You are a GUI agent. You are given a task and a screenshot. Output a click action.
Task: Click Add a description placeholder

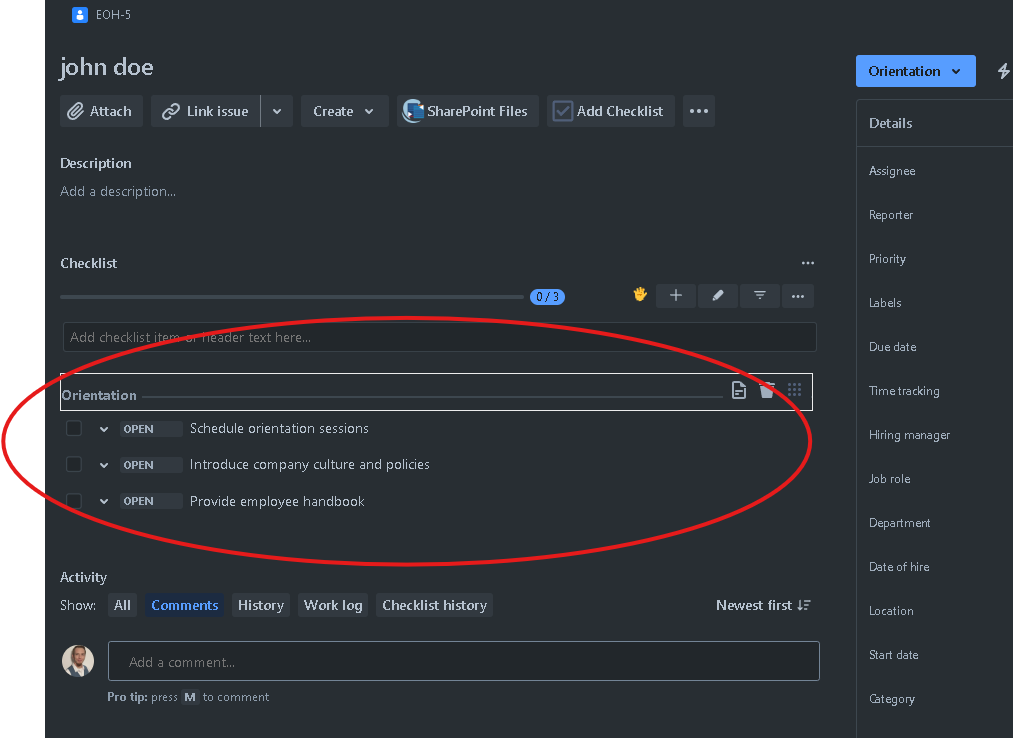118,191
